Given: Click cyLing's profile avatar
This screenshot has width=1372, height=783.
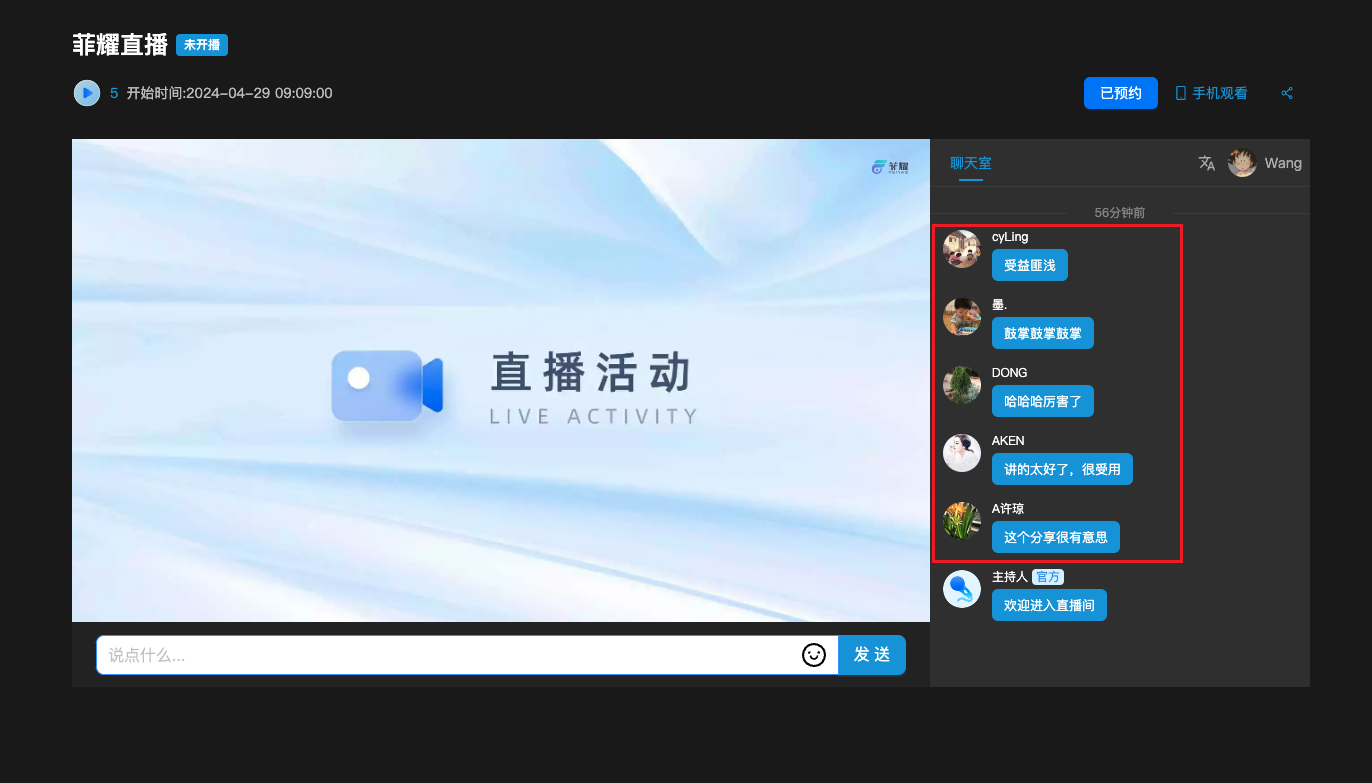Looking at the screenshot, I should [962, 249].
